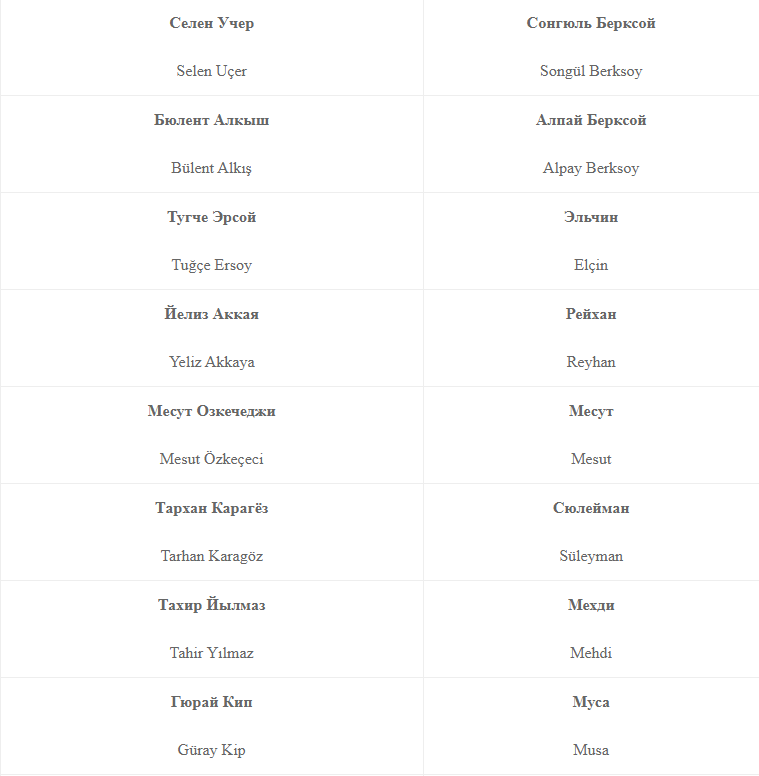
Task: Select the bold text Сонгюль Берксой
Action: [591, 23]
